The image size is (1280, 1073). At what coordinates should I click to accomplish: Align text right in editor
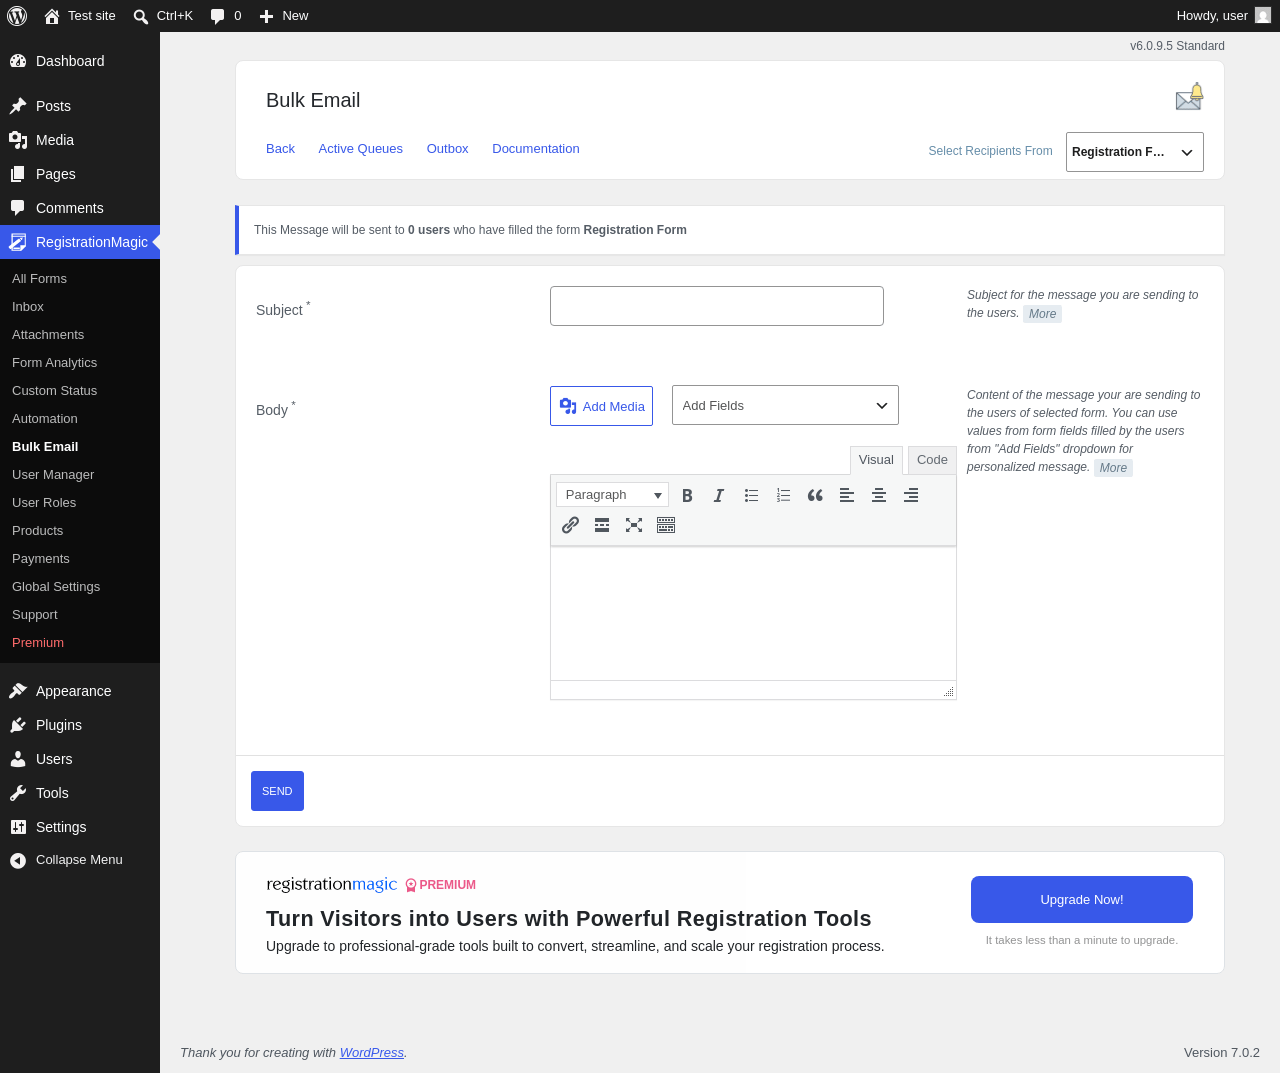point(911,495)
